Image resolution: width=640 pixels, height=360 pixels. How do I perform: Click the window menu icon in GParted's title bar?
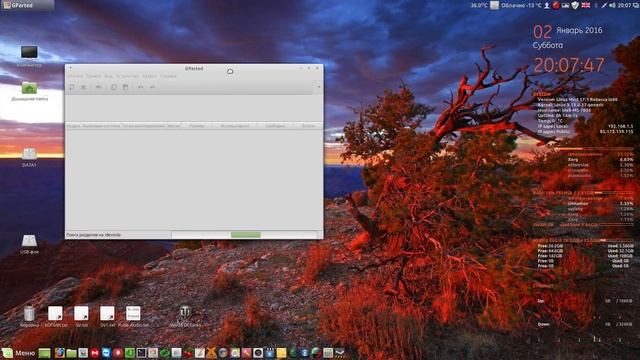tap(70, 68)
